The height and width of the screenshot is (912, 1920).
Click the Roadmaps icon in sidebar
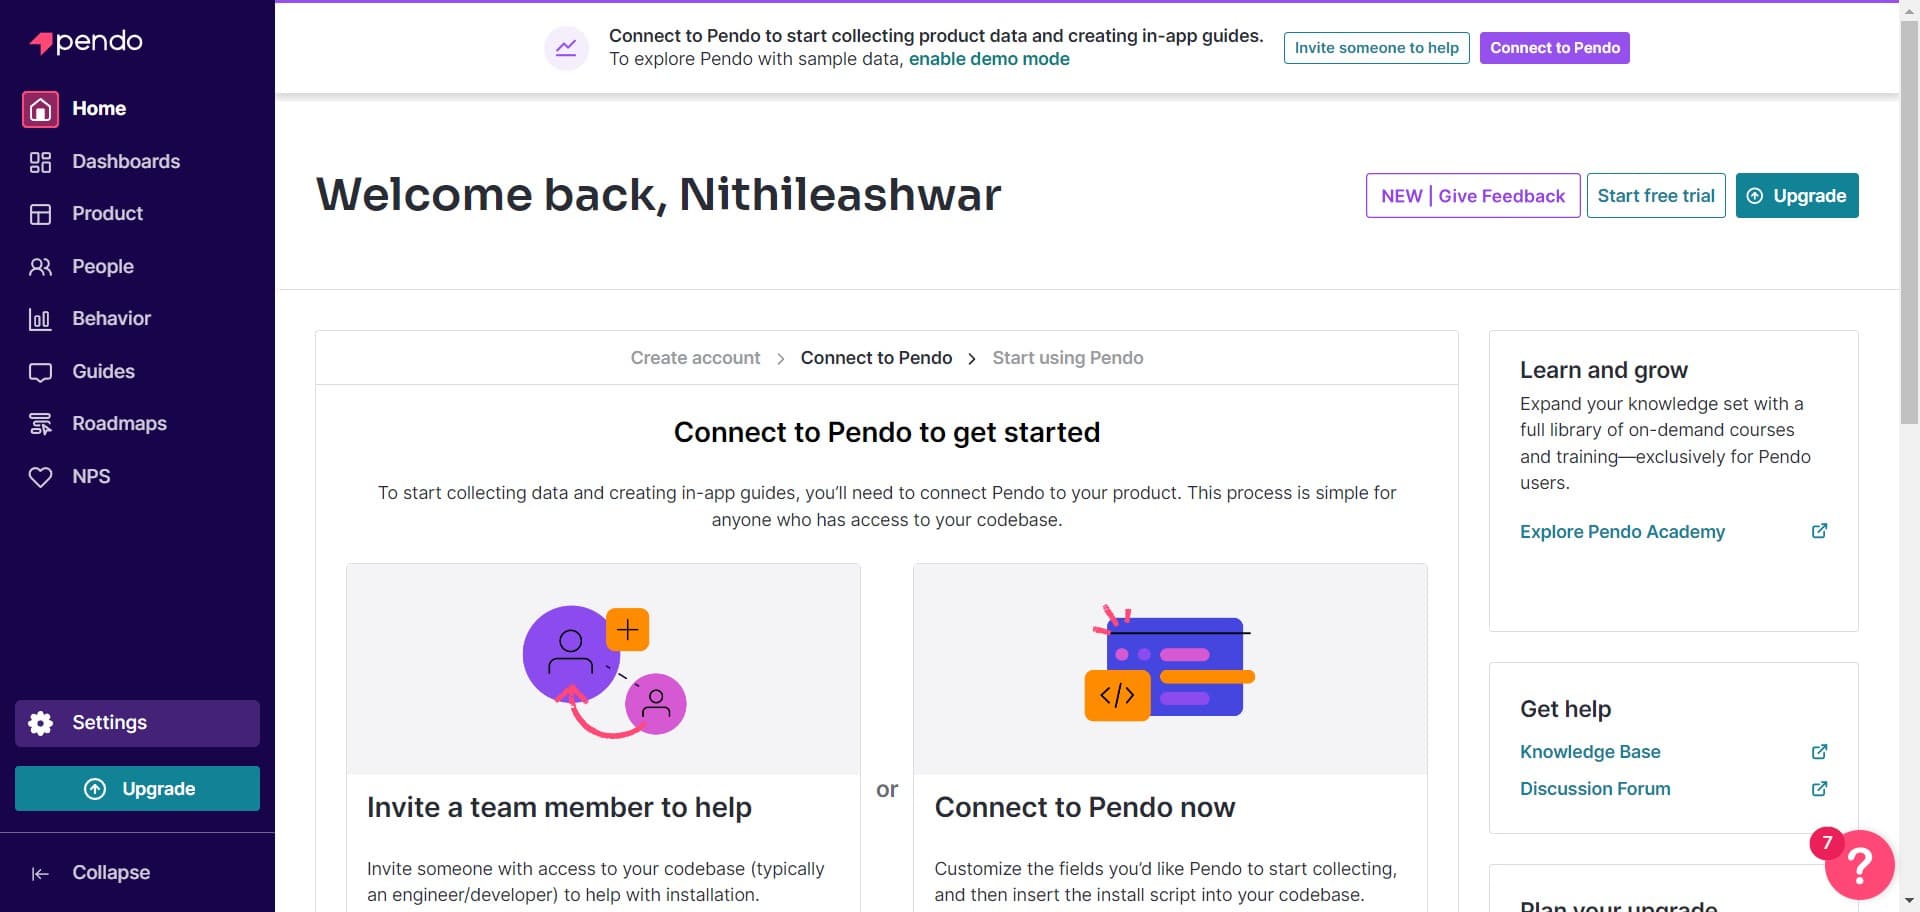click(40, 424)
